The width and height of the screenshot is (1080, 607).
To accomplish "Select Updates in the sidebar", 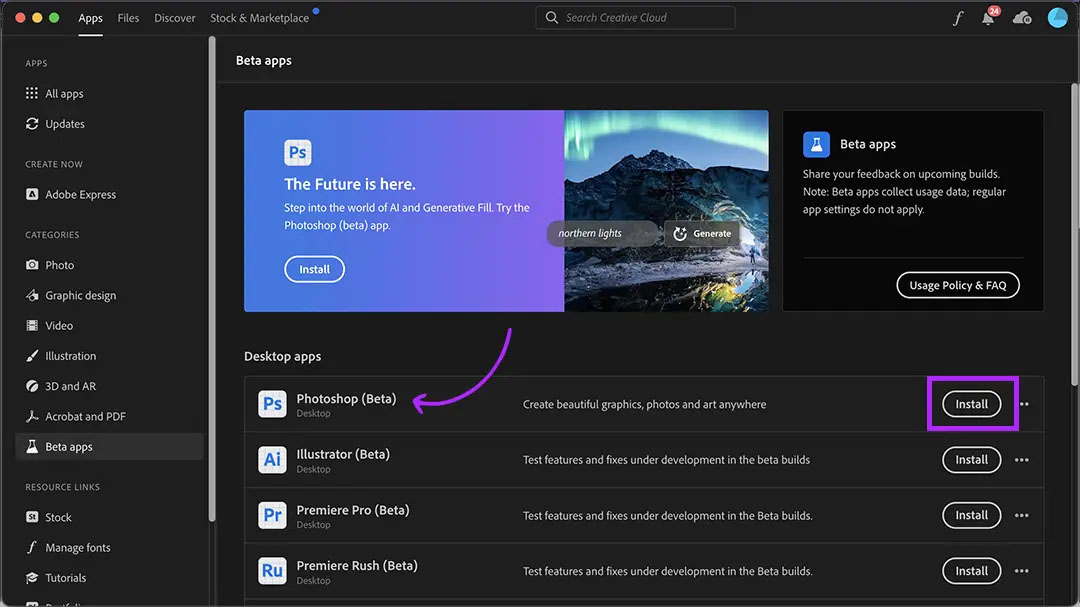I will (110, 123).
